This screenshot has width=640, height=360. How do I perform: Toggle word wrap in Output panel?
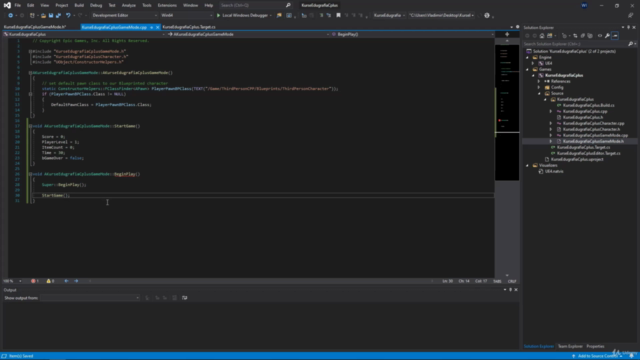[184, 298]
